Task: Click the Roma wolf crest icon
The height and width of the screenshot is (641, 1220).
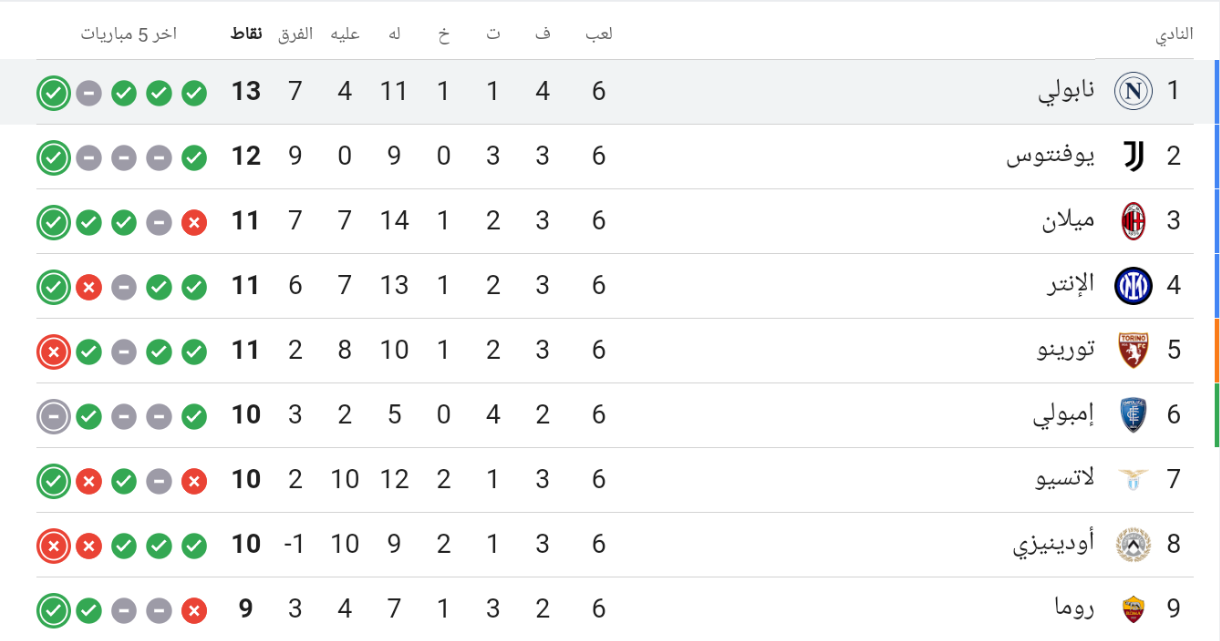Action: pos(1133,609)
